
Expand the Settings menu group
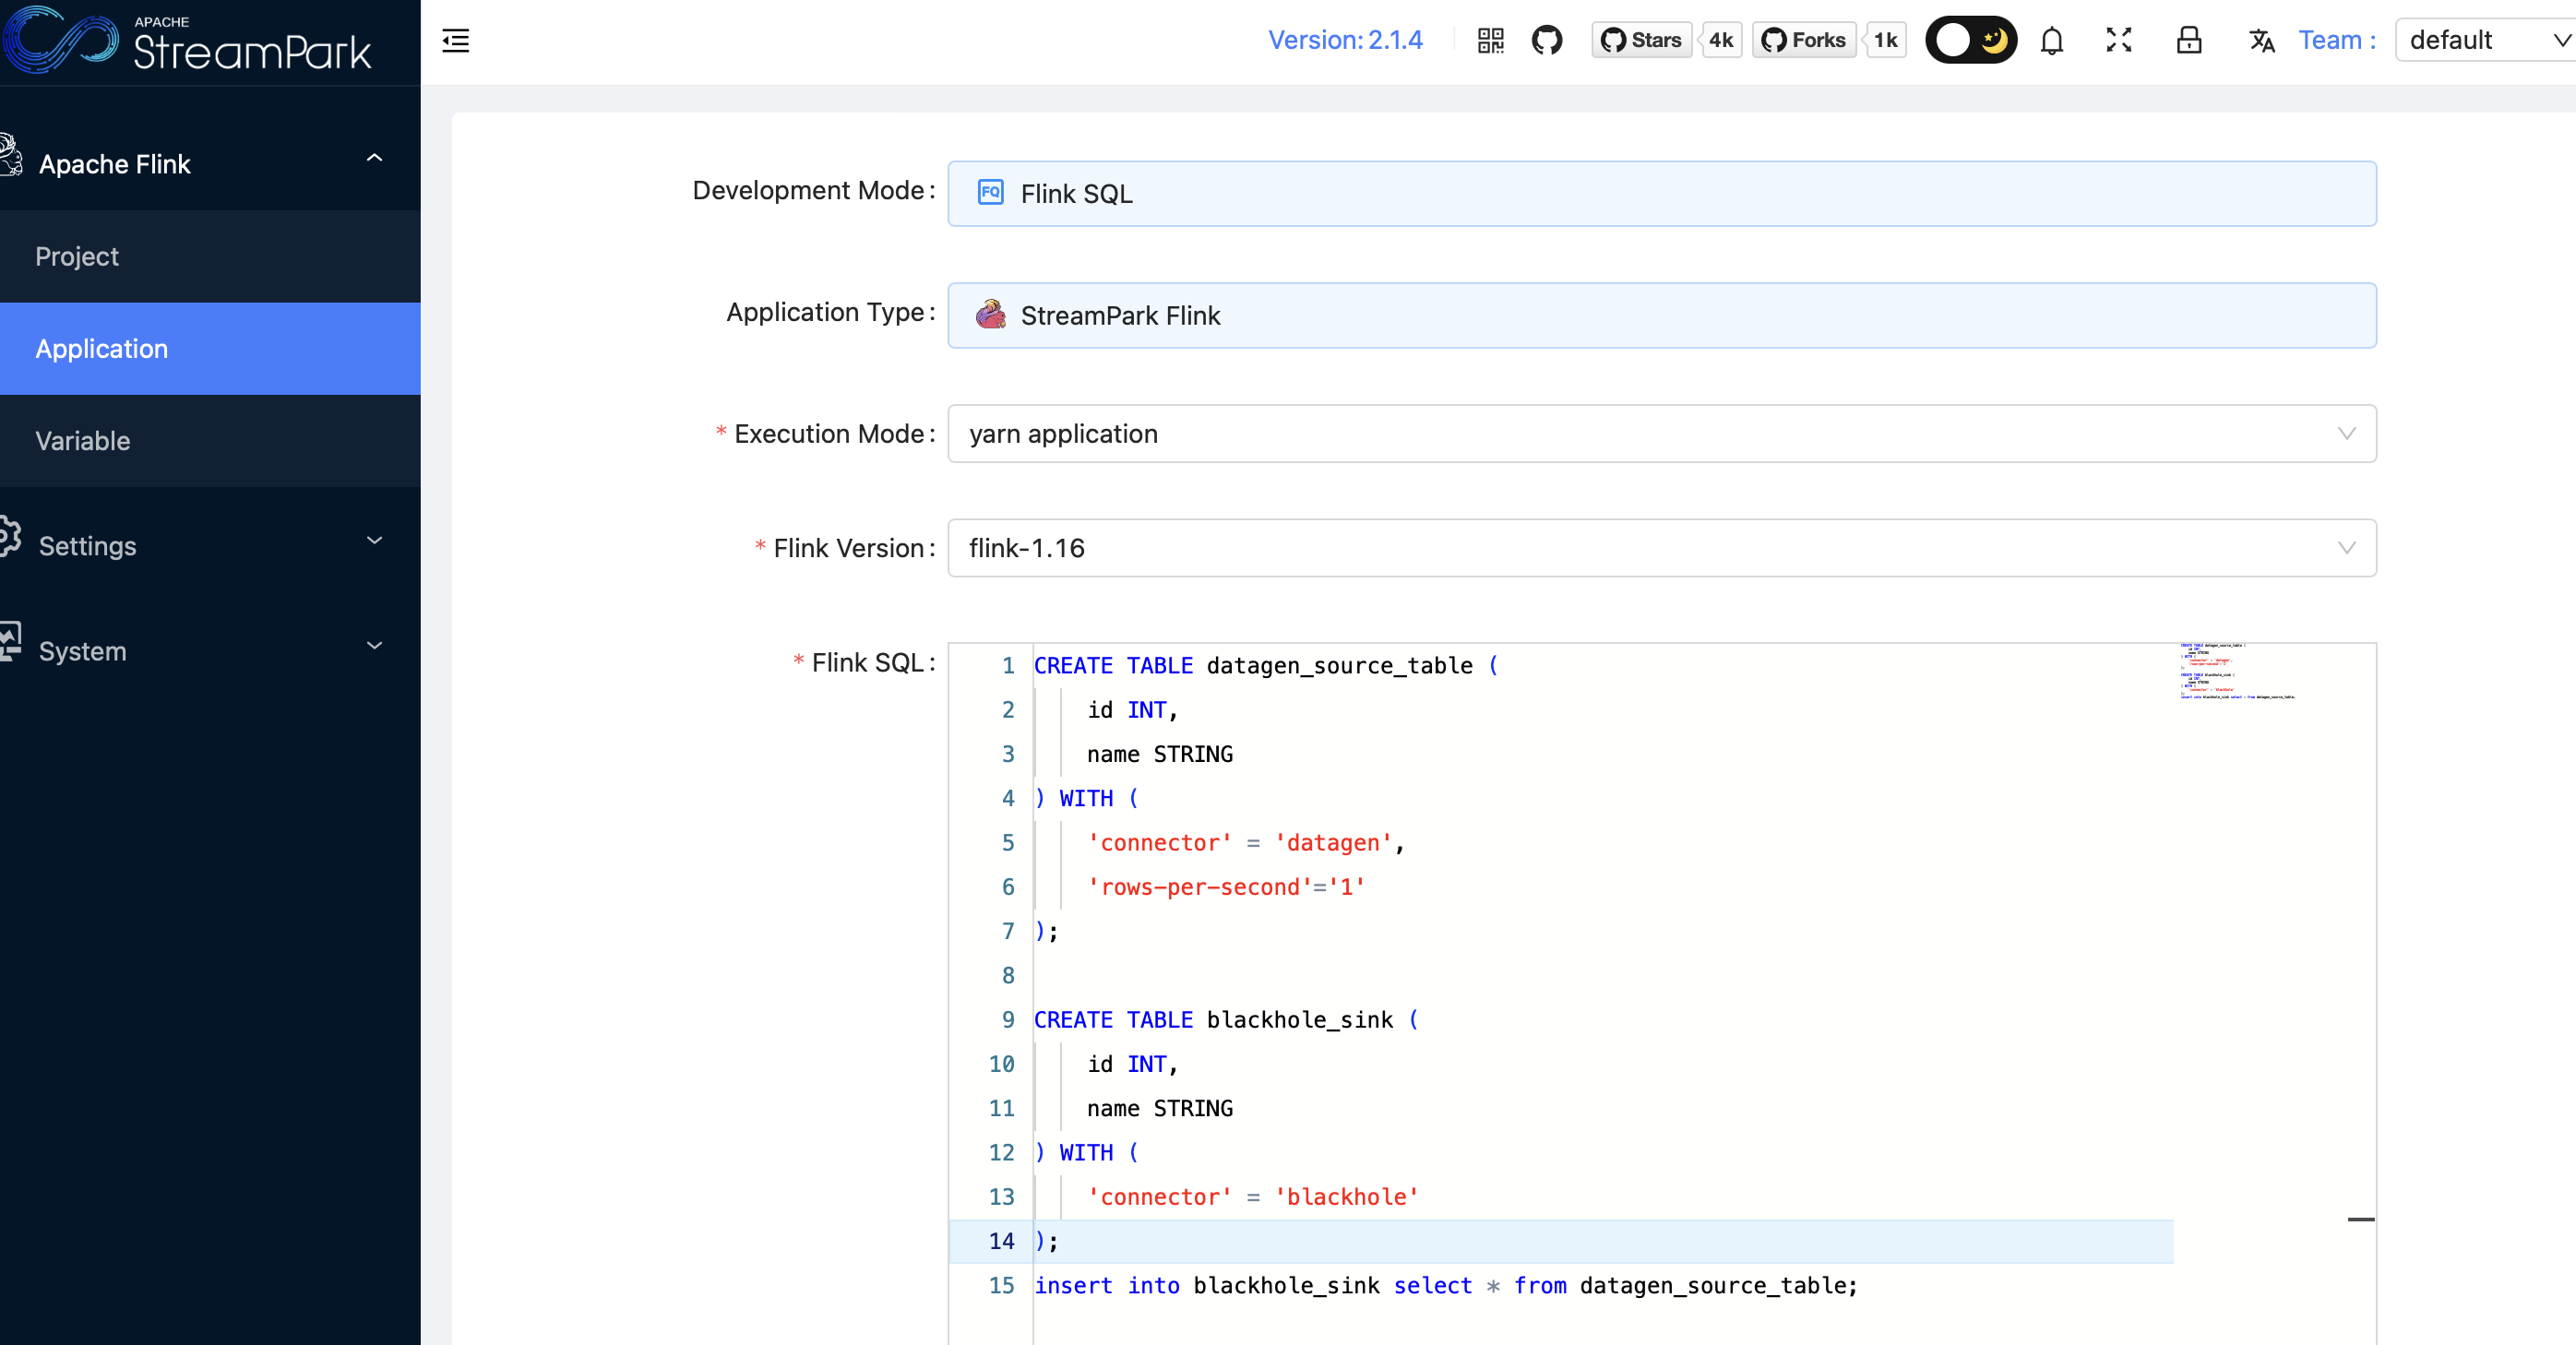(210, 546)
